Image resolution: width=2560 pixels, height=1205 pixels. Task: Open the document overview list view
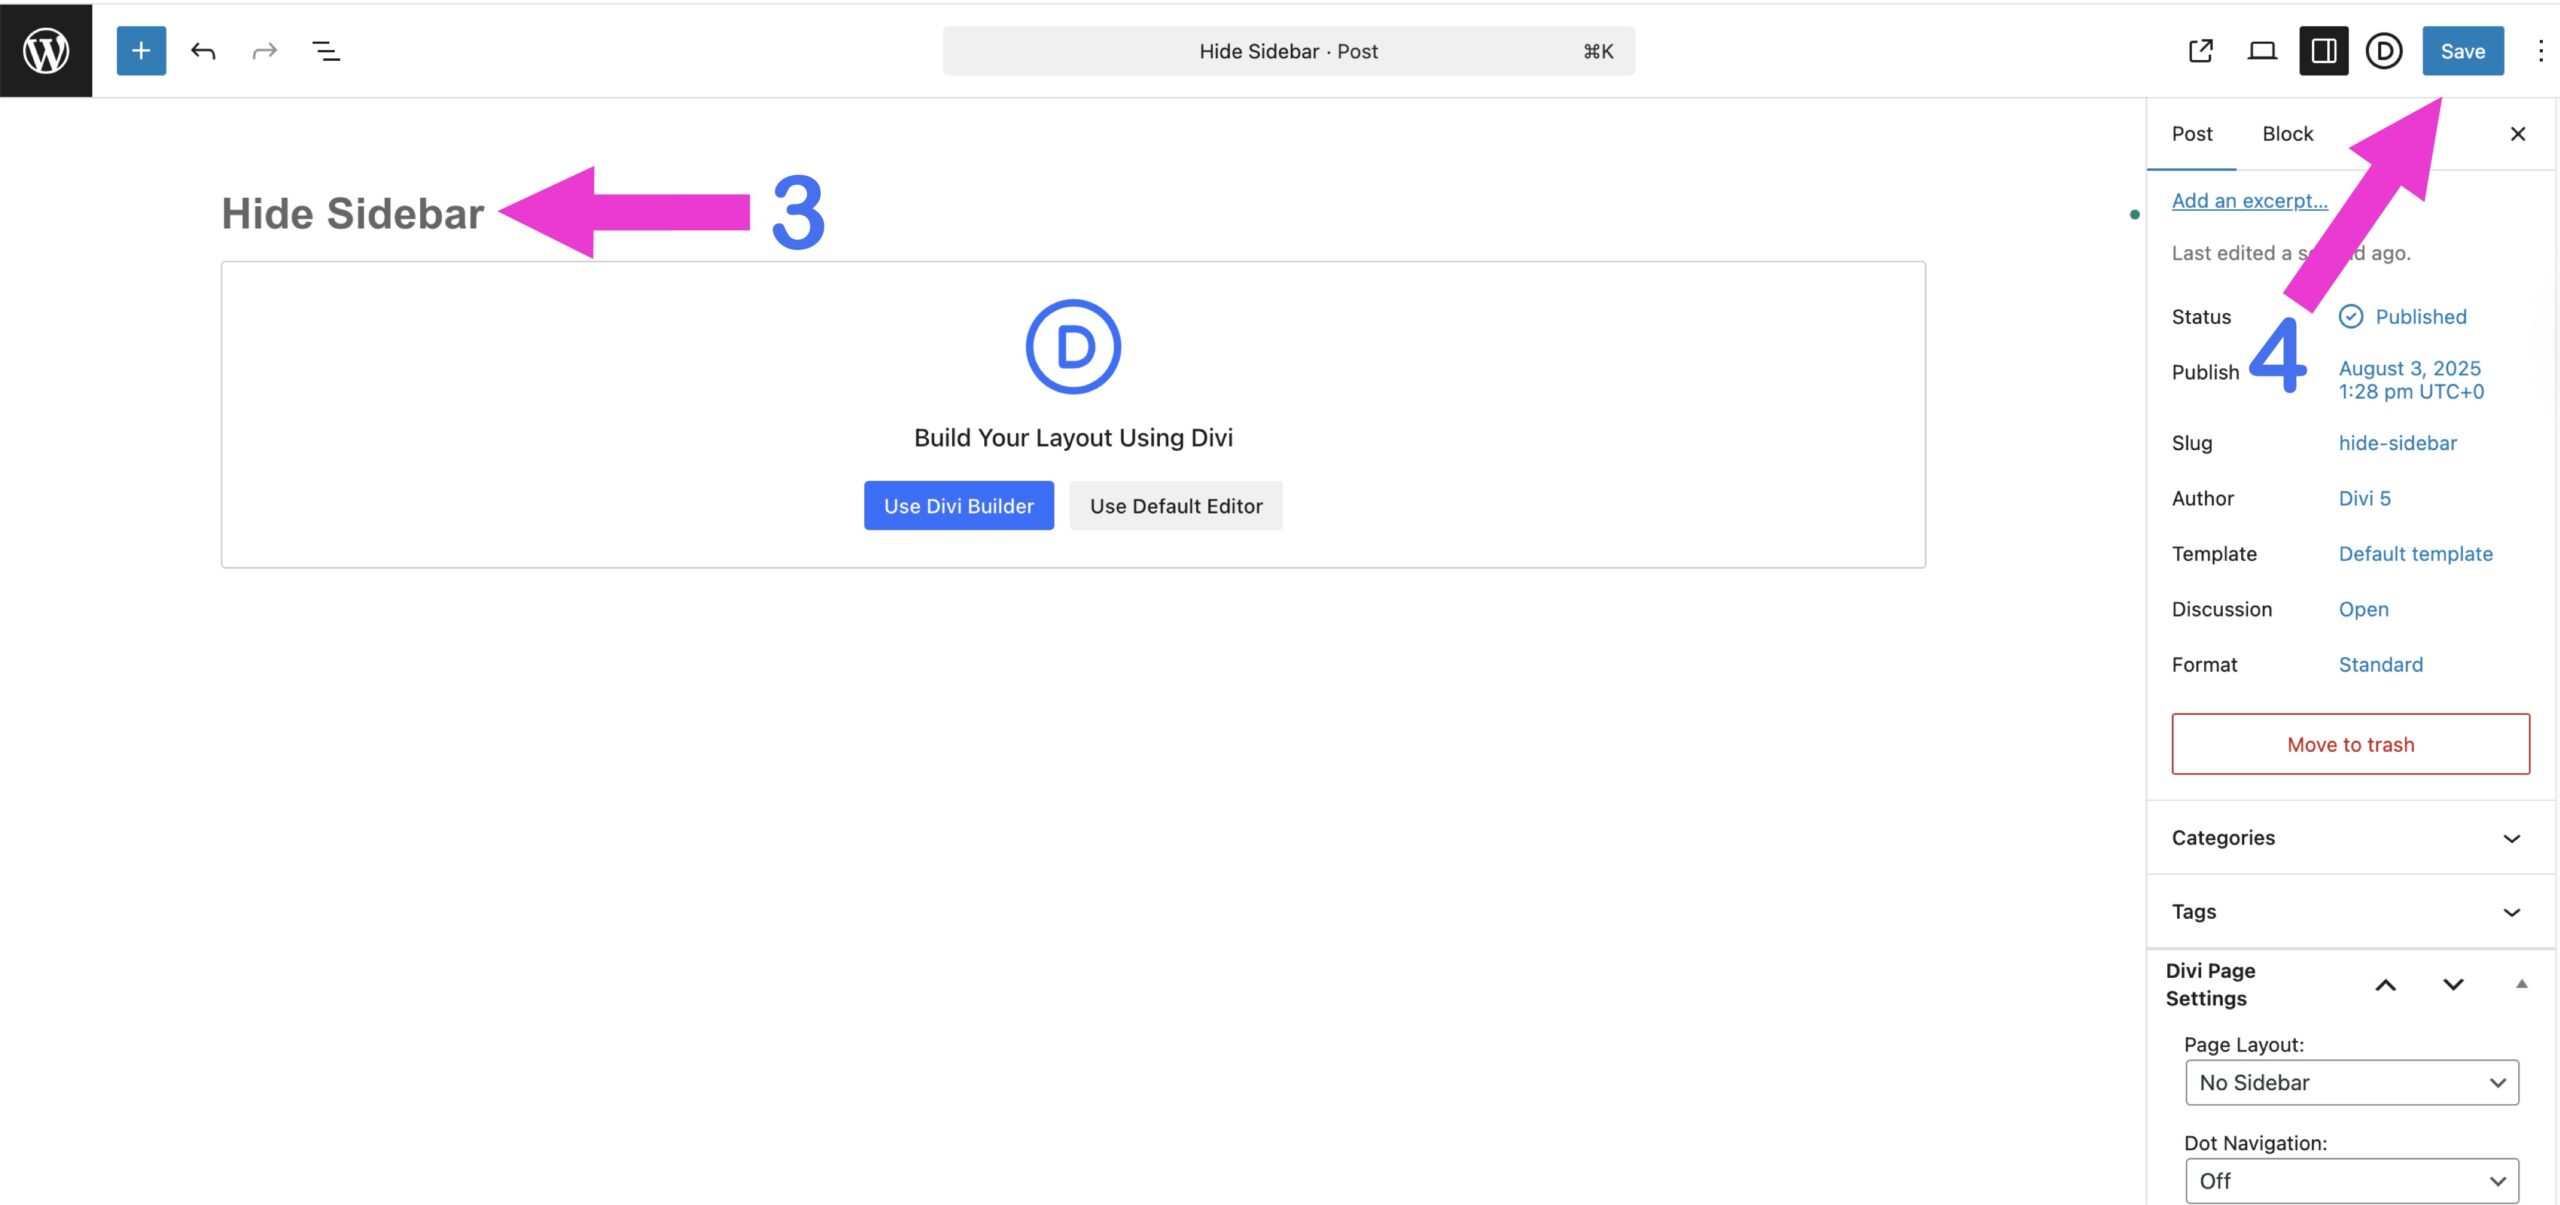click(326, 51)
